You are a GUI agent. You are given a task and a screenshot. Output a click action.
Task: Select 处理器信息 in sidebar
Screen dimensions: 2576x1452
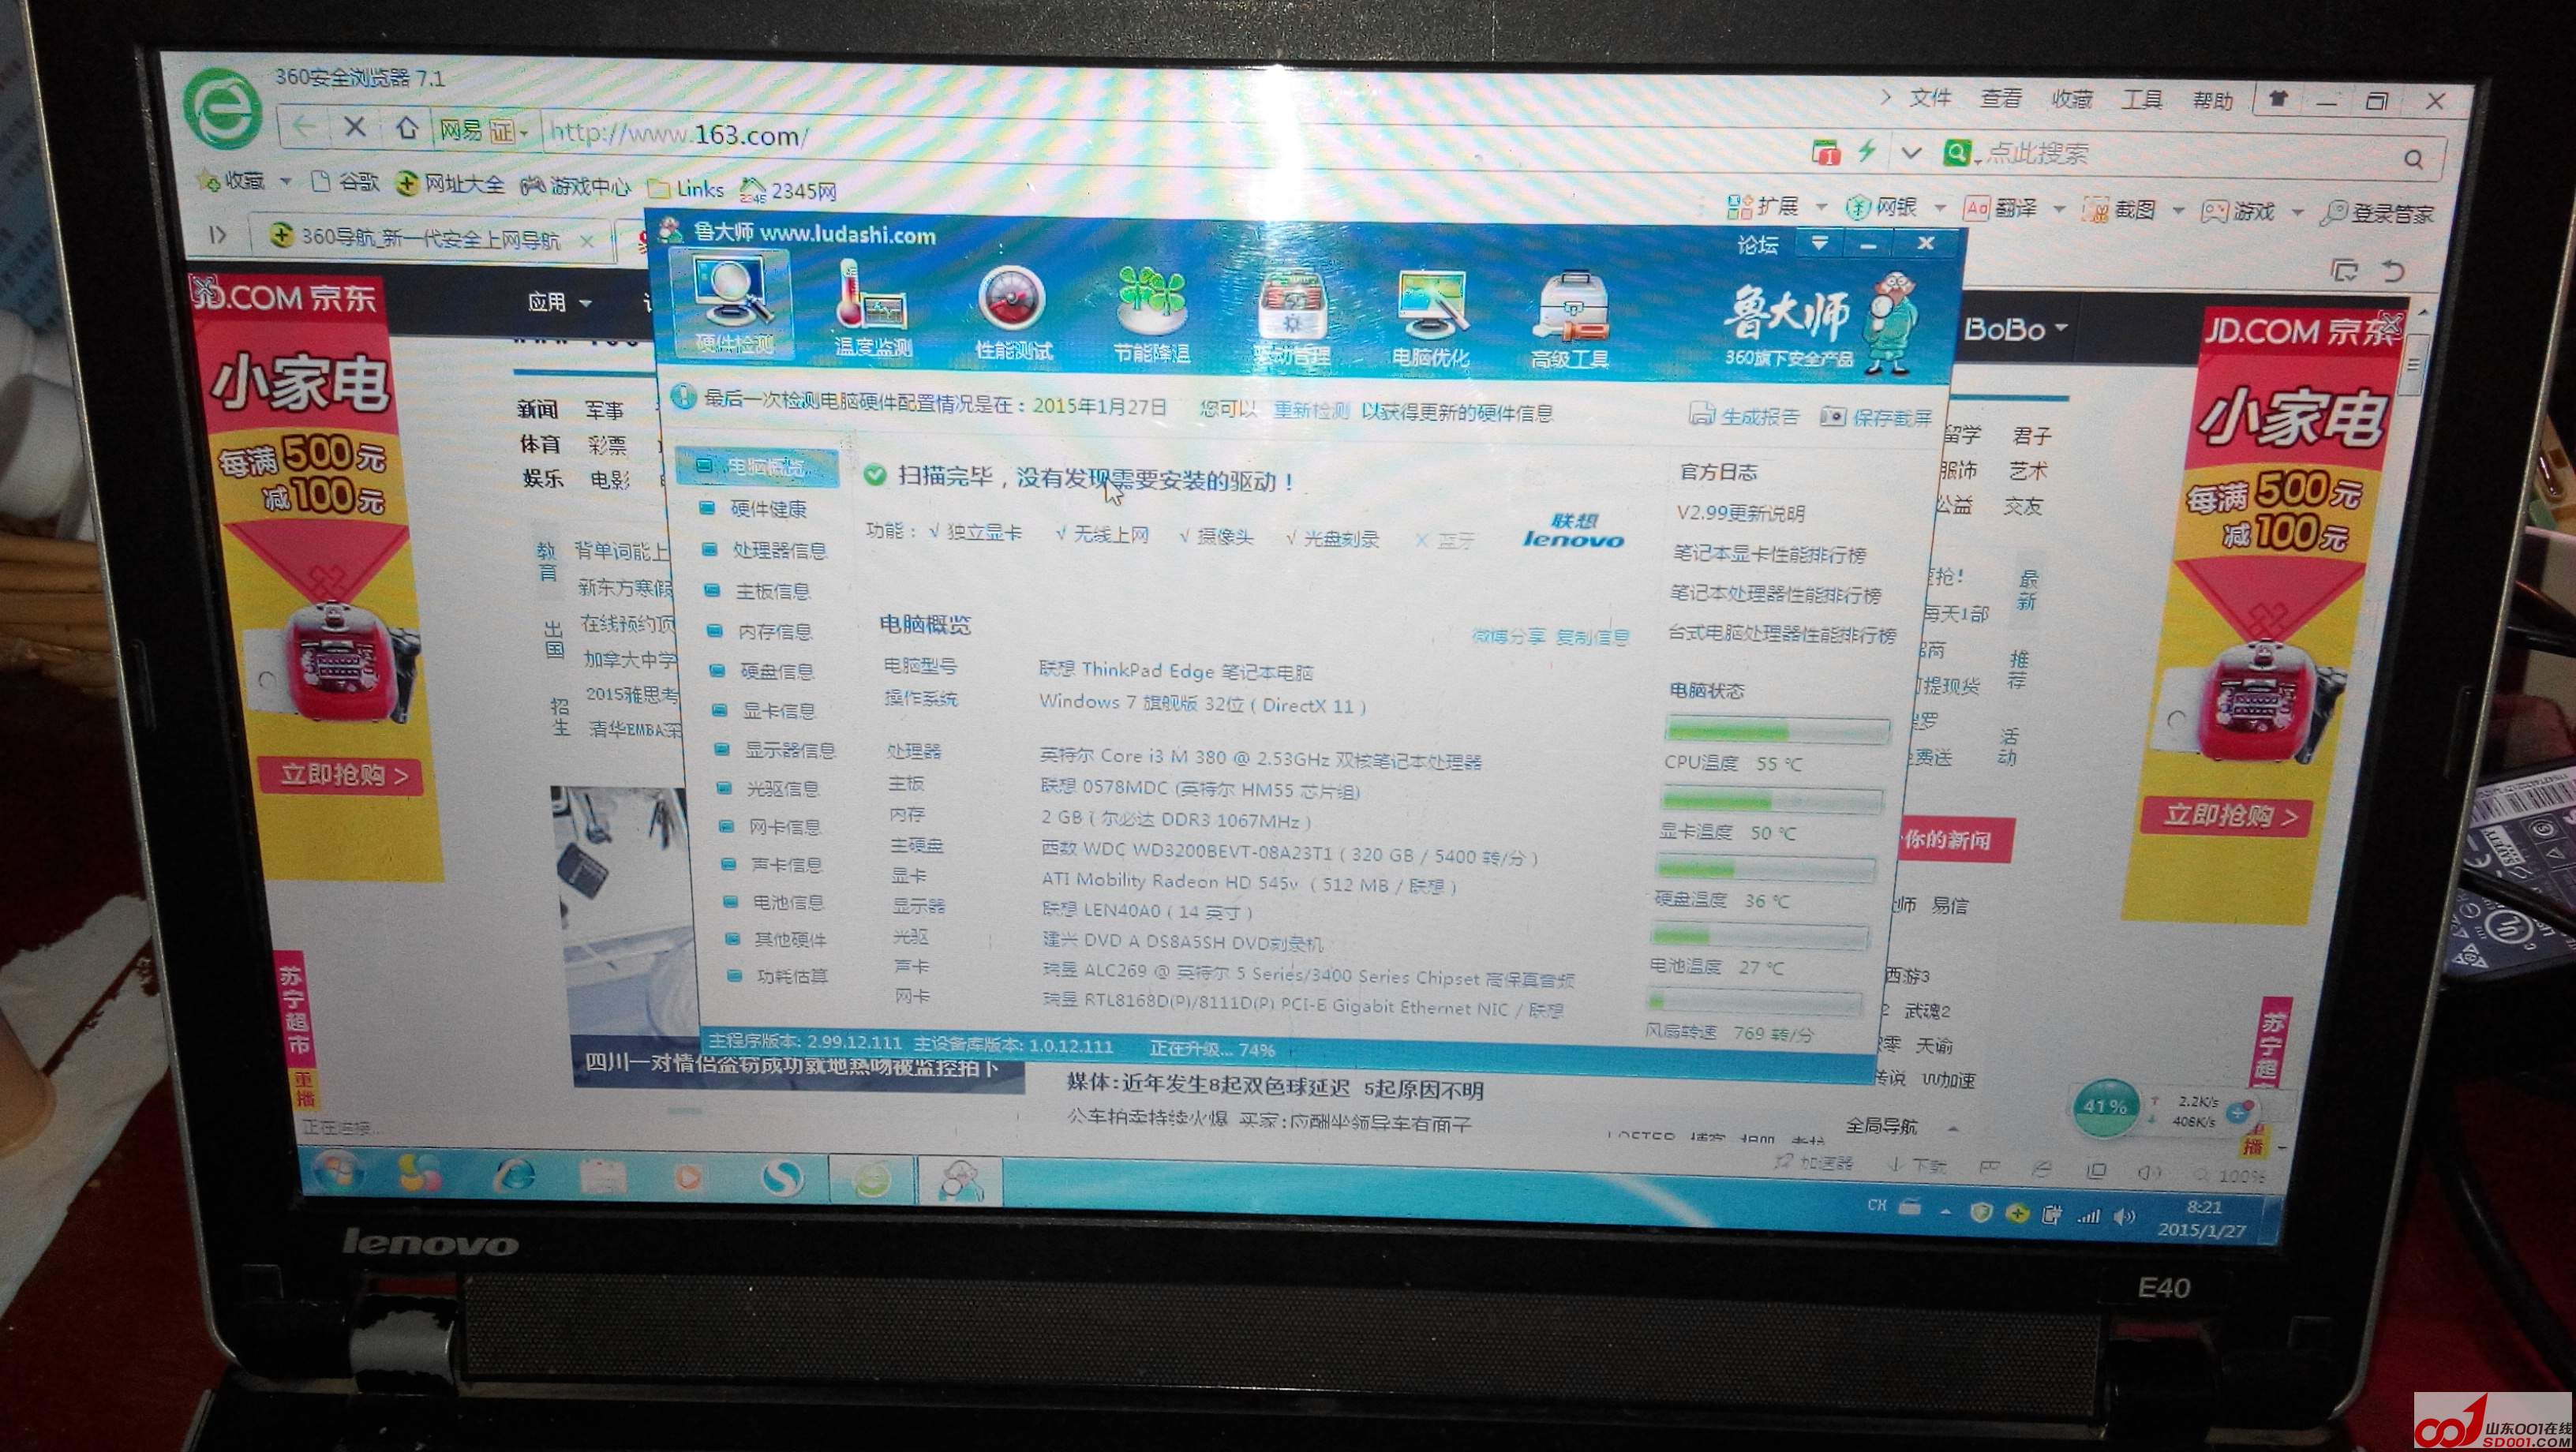778,551
